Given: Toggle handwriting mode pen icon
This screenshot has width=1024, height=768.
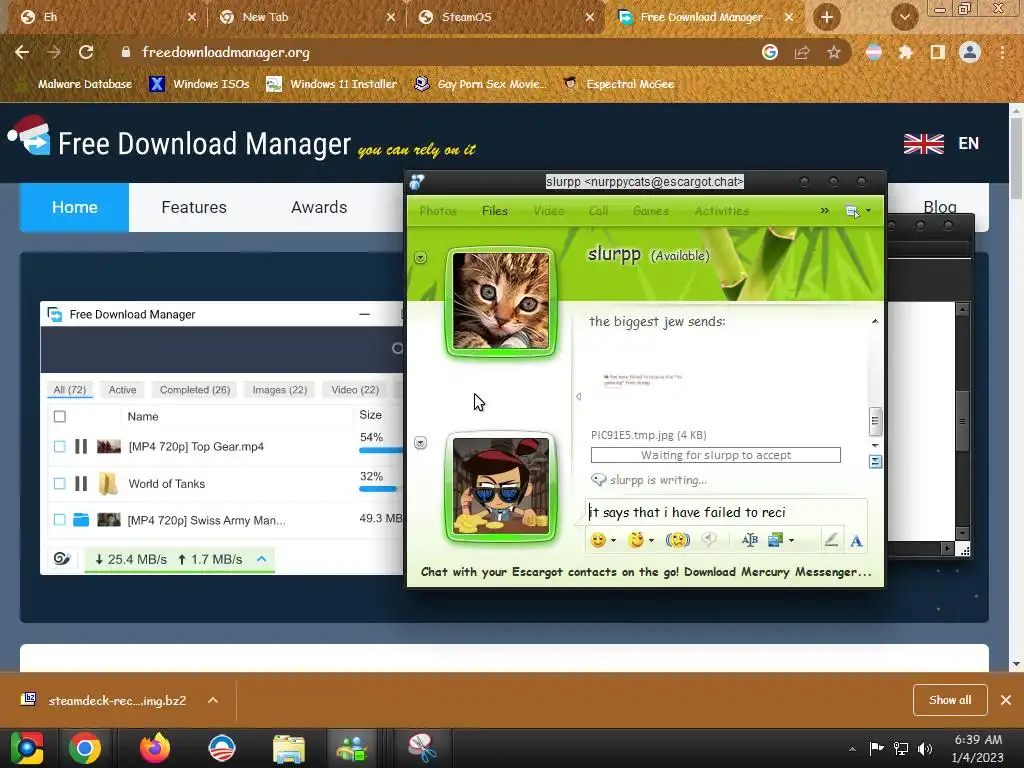Looking at the screenshot, I should tap(831, 540).
